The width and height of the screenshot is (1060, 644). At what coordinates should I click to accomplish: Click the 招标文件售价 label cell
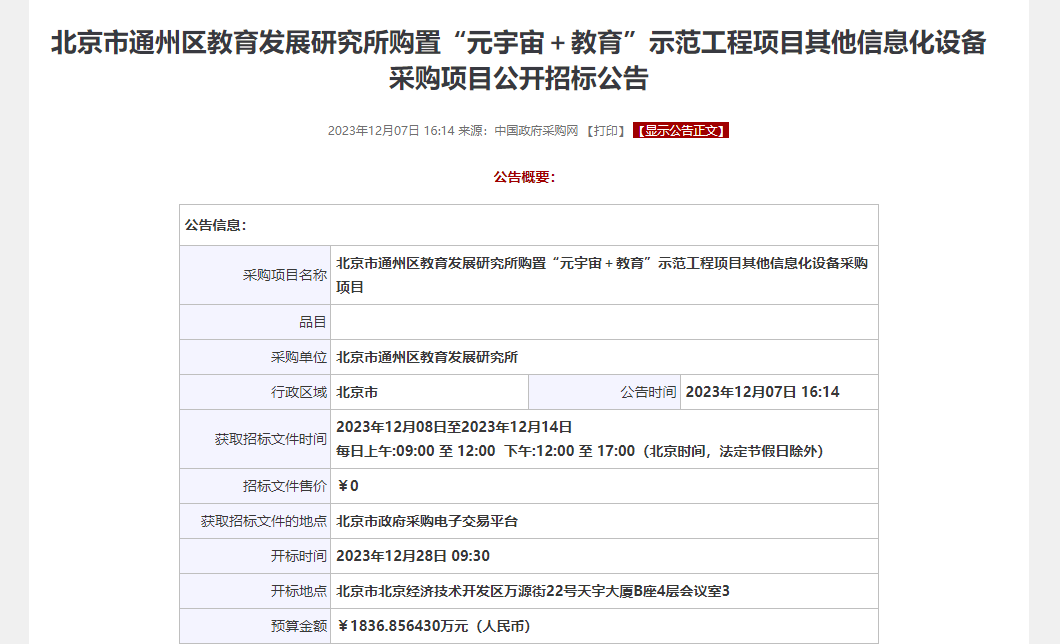(256, 487)
